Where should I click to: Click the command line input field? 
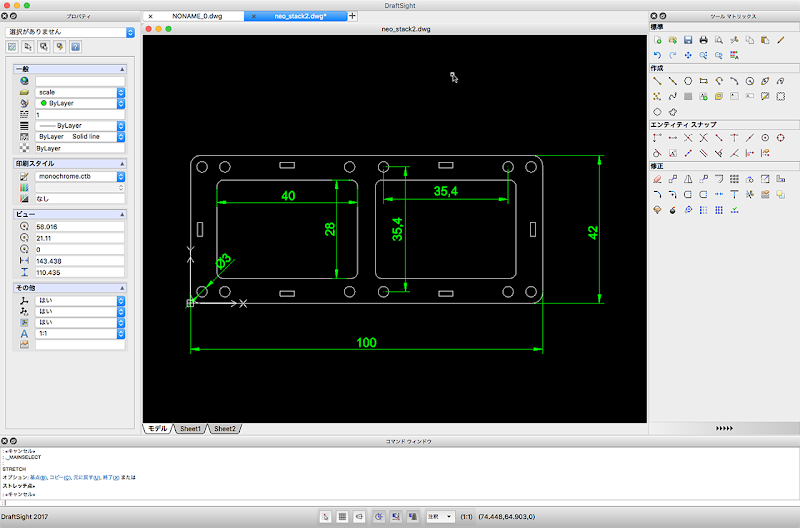pos(400,503)
